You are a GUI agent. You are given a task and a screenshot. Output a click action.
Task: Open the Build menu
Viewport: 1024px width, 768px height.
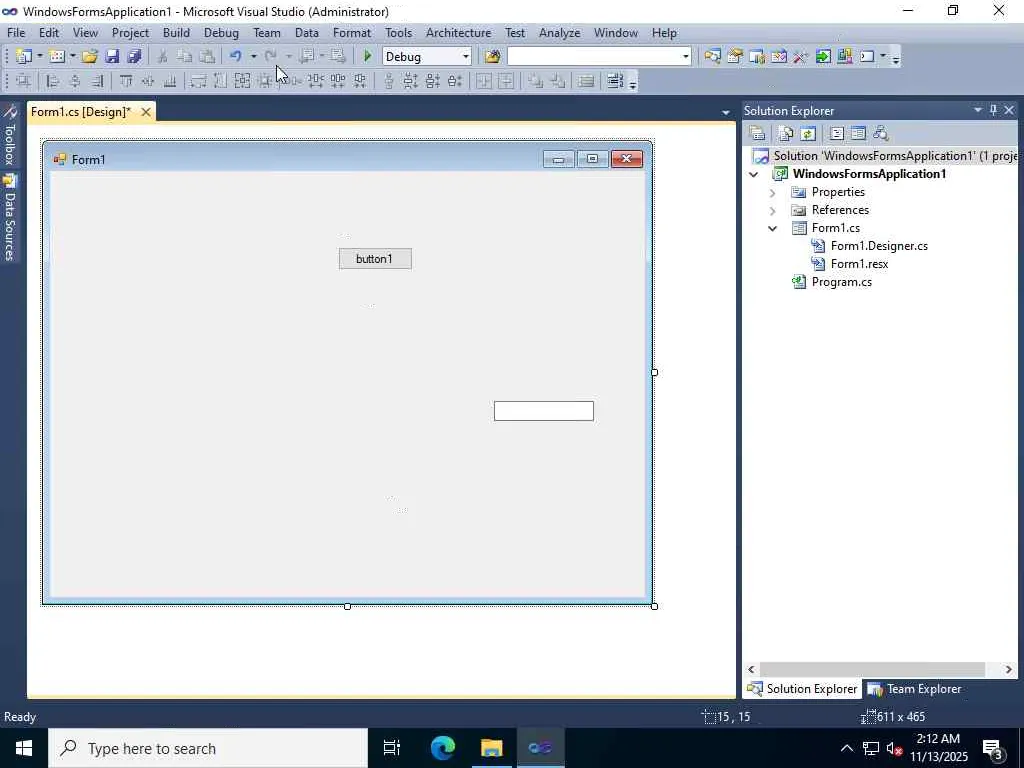point(176,33)
